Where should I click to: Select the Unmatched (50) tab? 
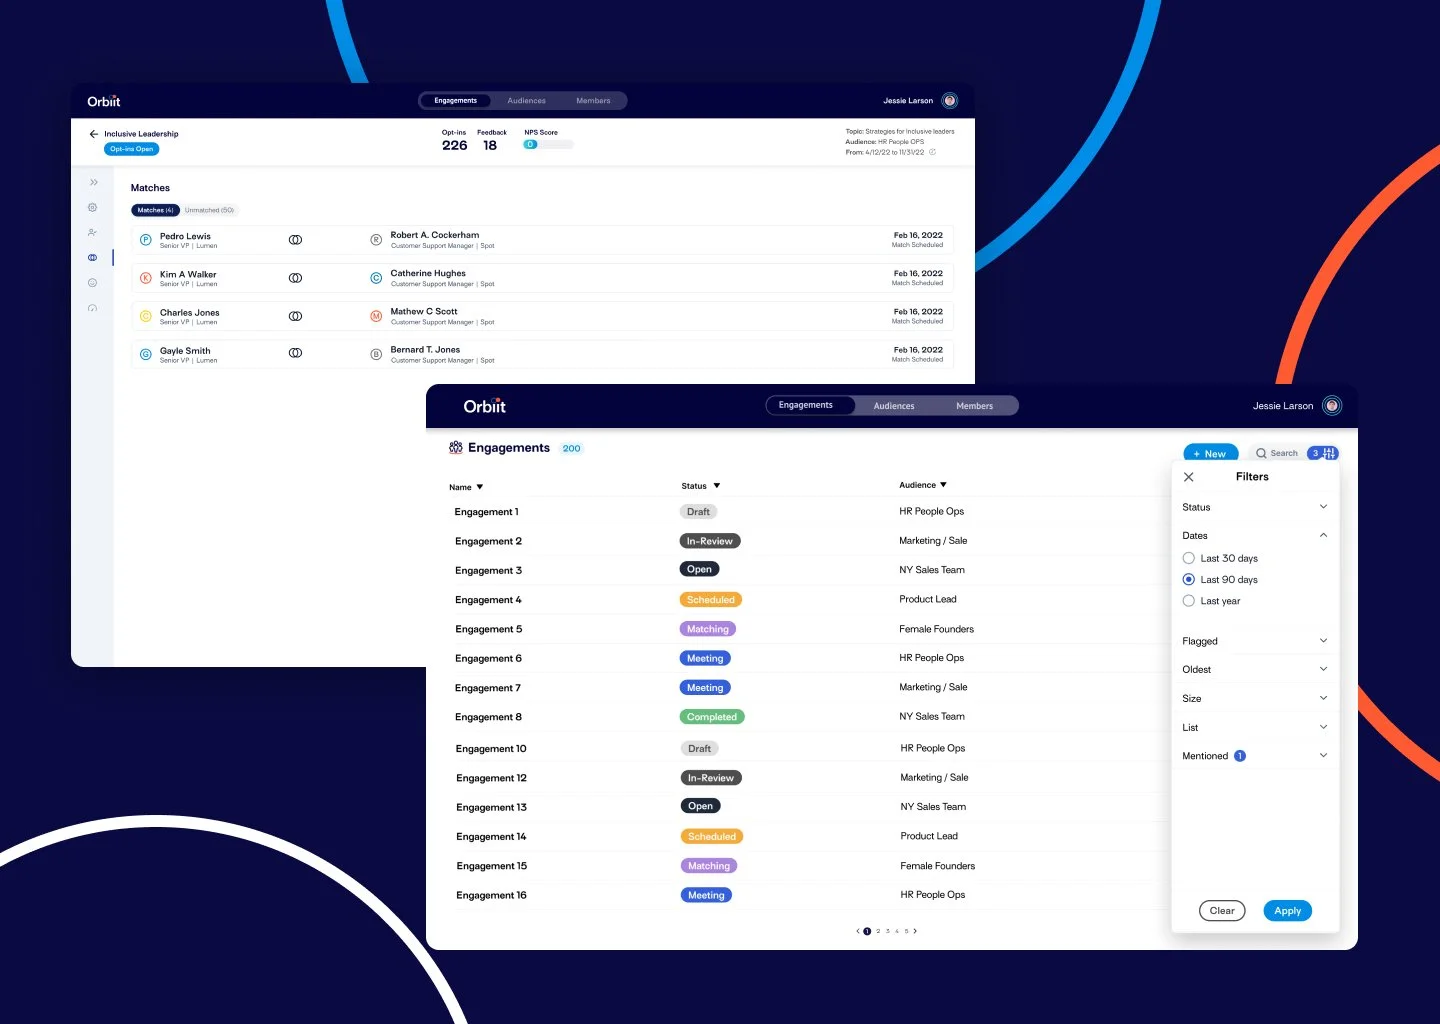point(209,210)
